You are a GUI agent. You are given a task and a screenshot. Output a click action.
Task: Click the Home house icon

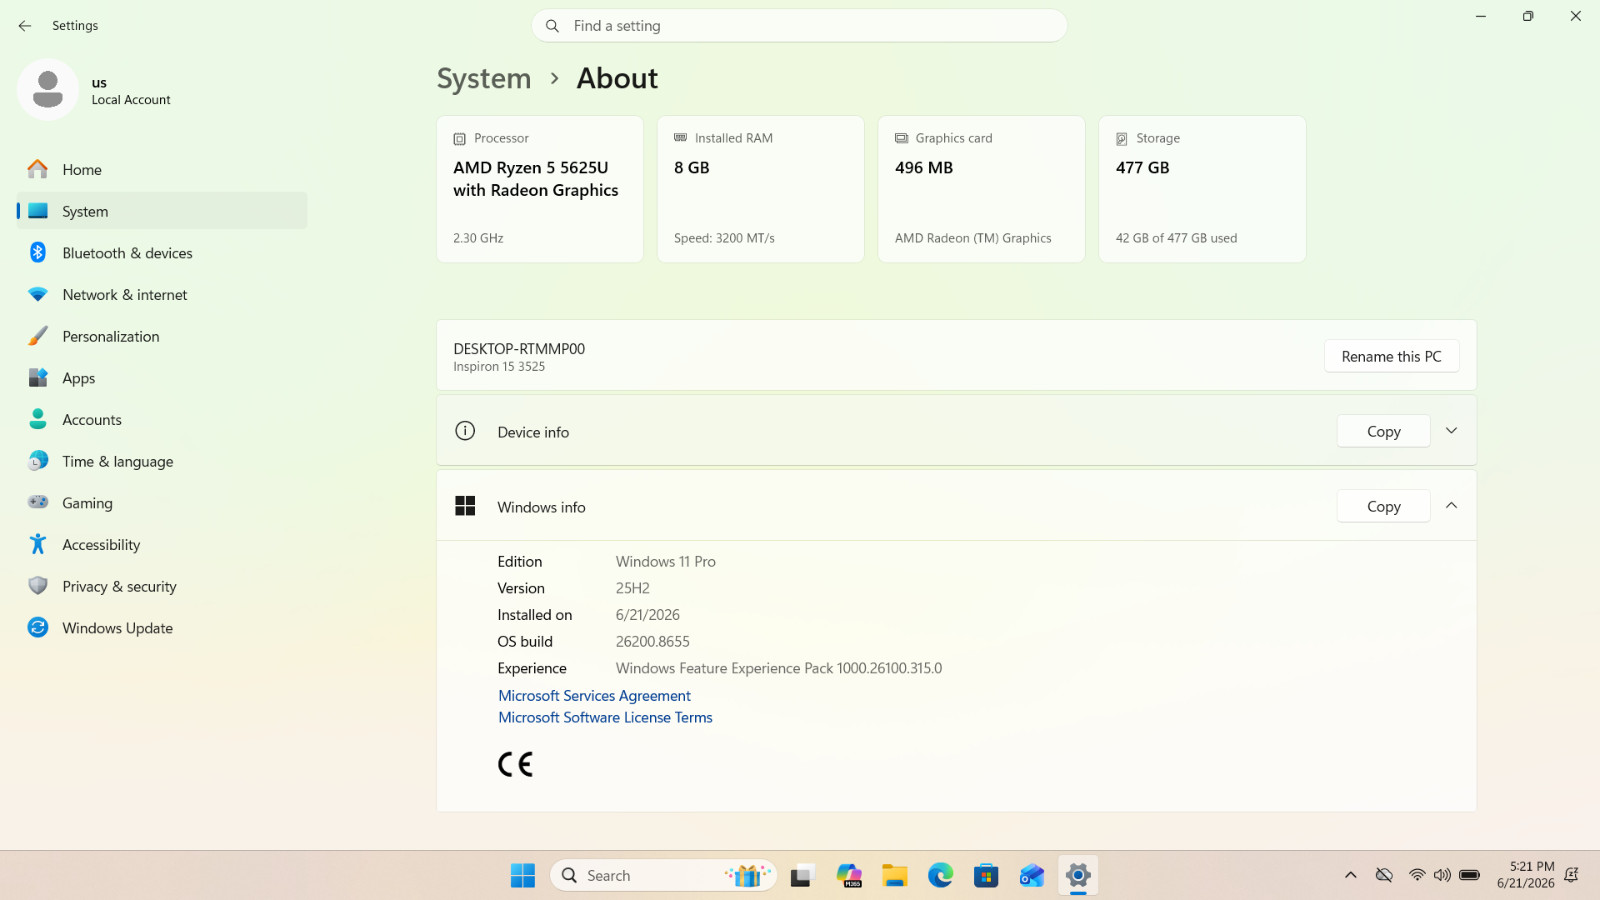click(38, 169)
